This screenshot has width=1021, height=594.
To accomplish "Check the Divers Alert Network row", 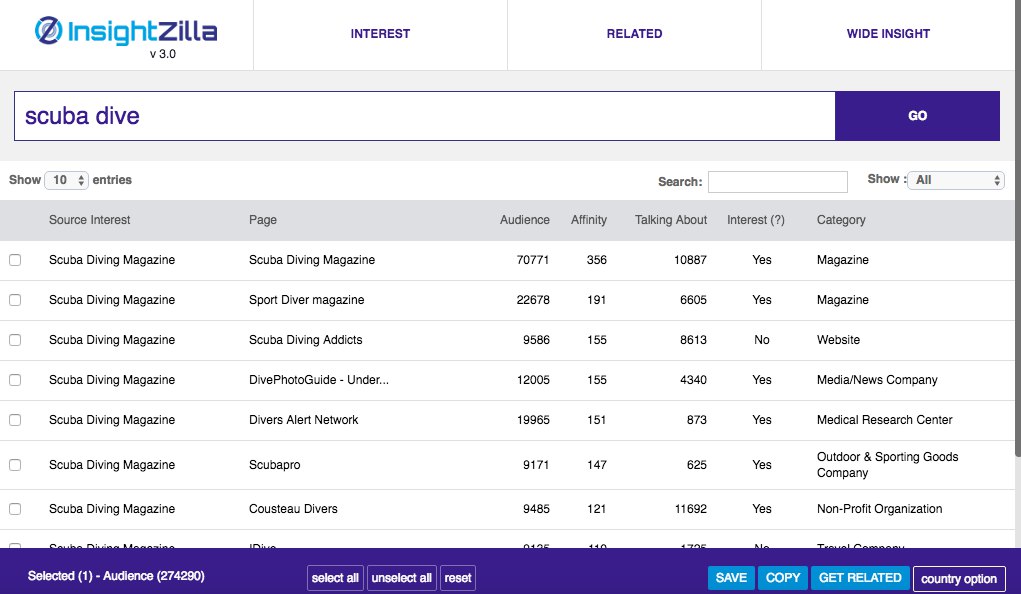I will pyautogui.click(x=15, y=420).
